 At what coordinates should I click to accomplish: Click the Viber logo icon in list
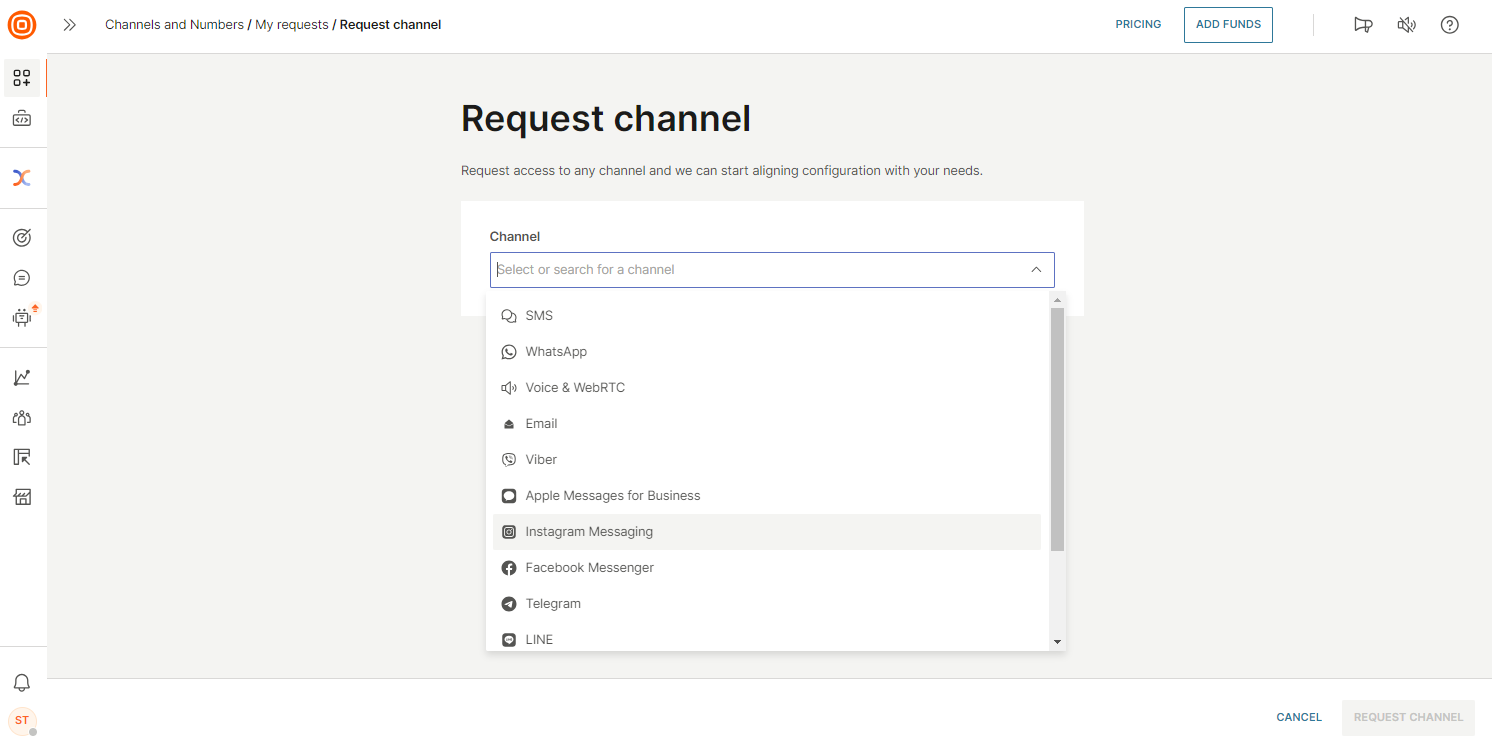click(509, 460)
